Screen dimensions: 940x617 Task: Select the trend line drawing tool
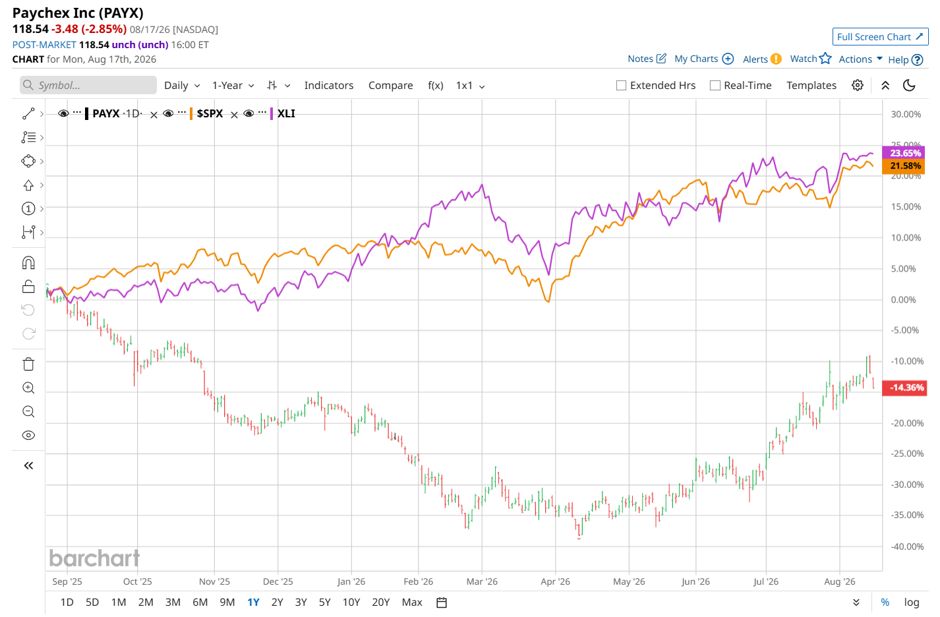(x=28, y=113)
